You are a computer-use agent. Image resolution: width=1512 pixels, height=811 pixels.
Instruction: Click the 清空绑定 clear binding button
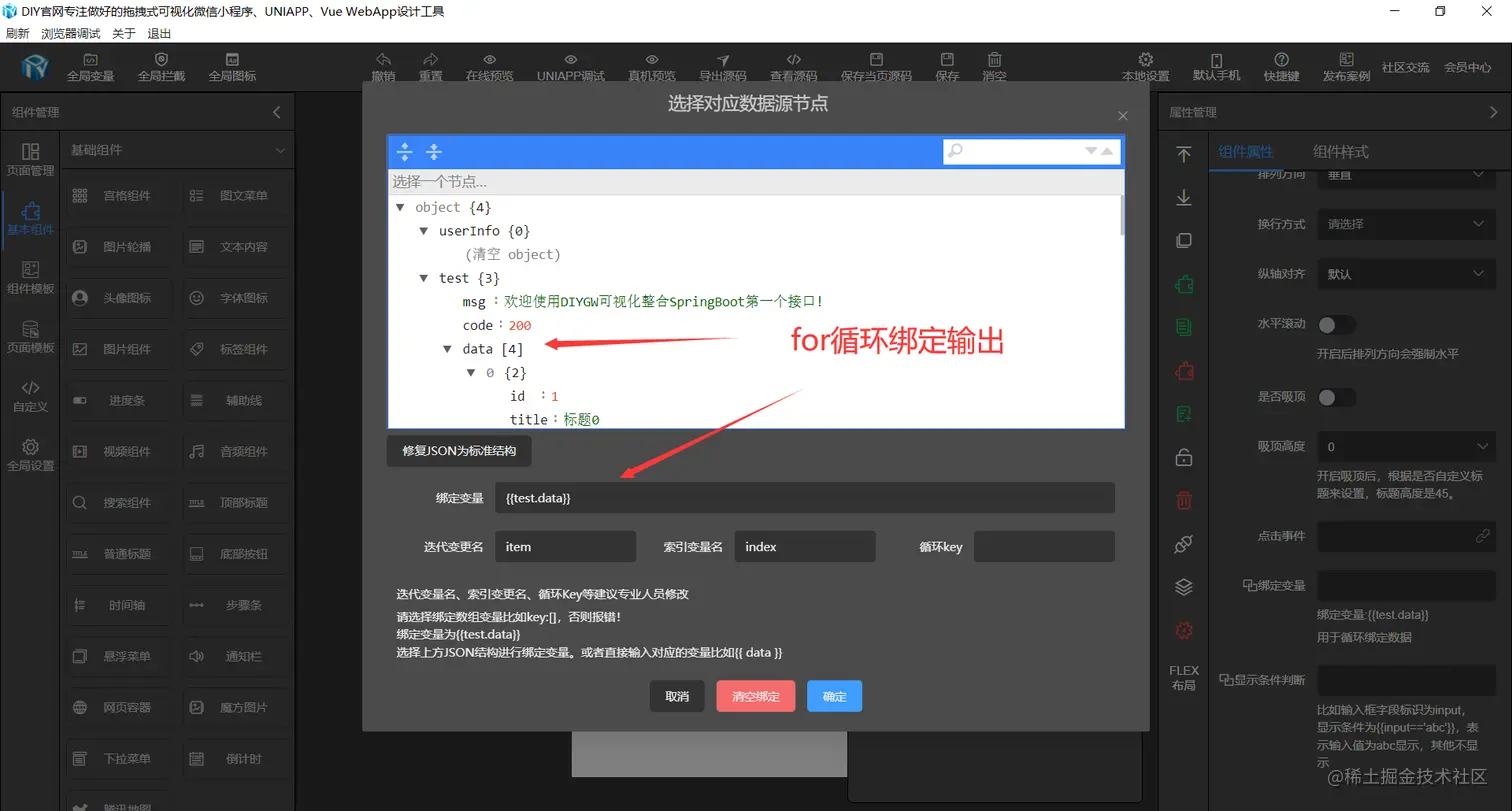click(x=756, y=696)
